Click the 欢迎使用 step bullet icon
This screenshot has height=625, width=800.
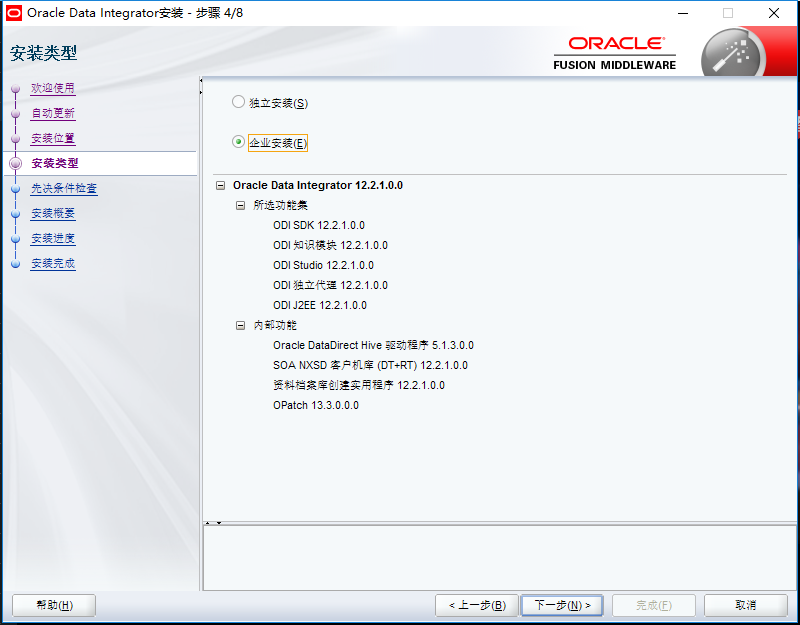coord(16,89)
